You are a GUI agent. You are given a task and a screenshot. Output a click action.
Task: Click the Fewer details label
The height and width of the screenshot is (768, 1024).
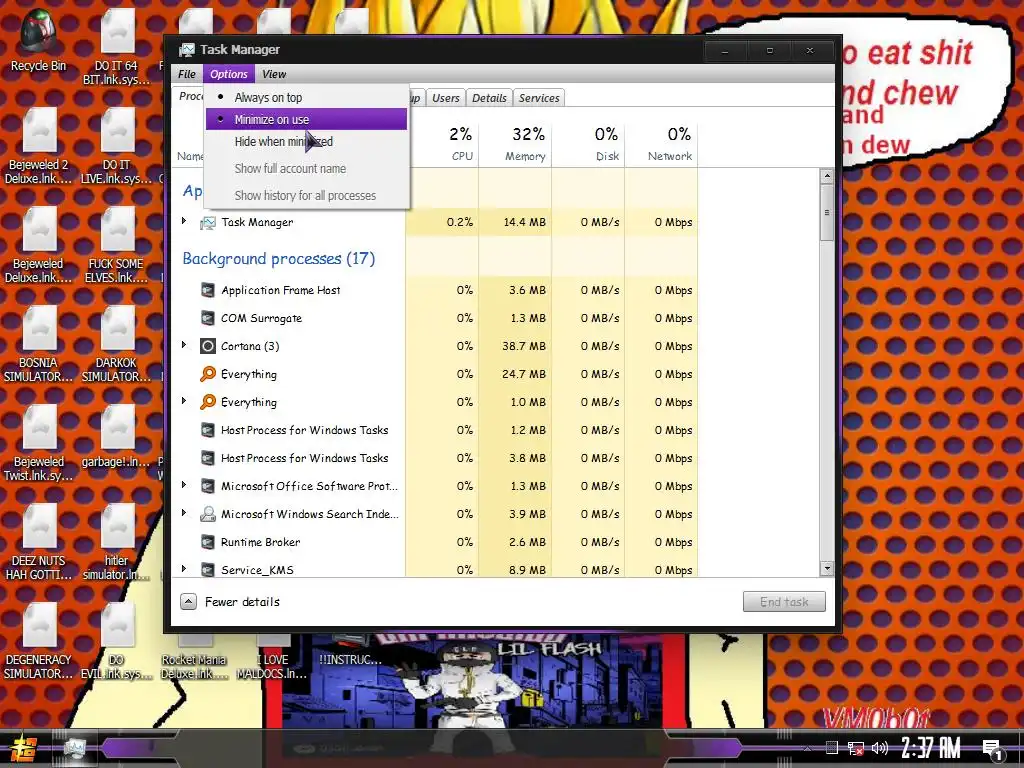coord(242,601)
